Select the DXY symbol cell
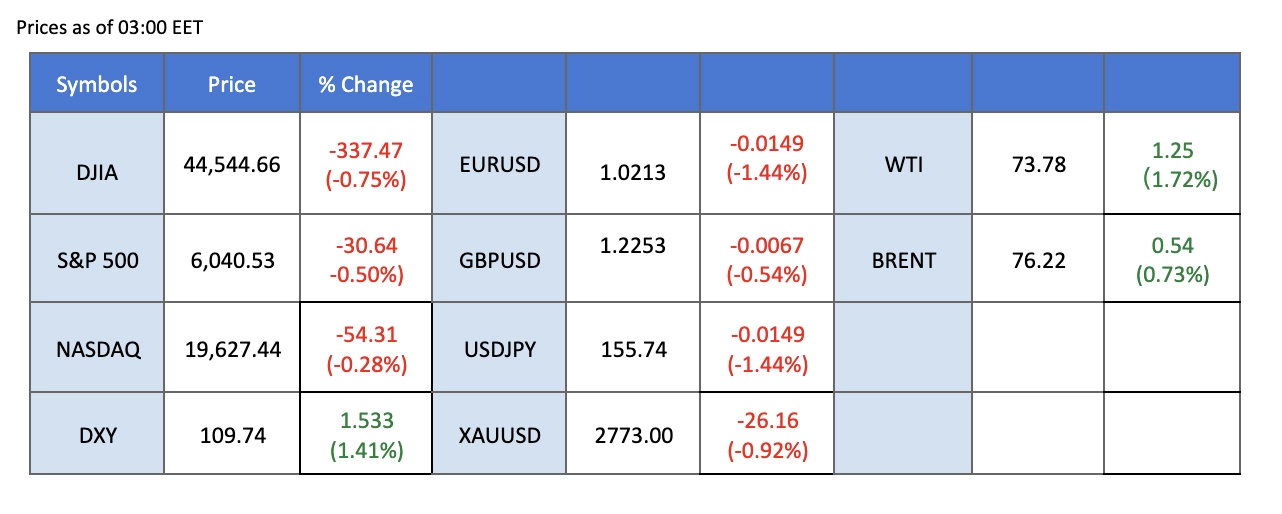 pos(96,435)
